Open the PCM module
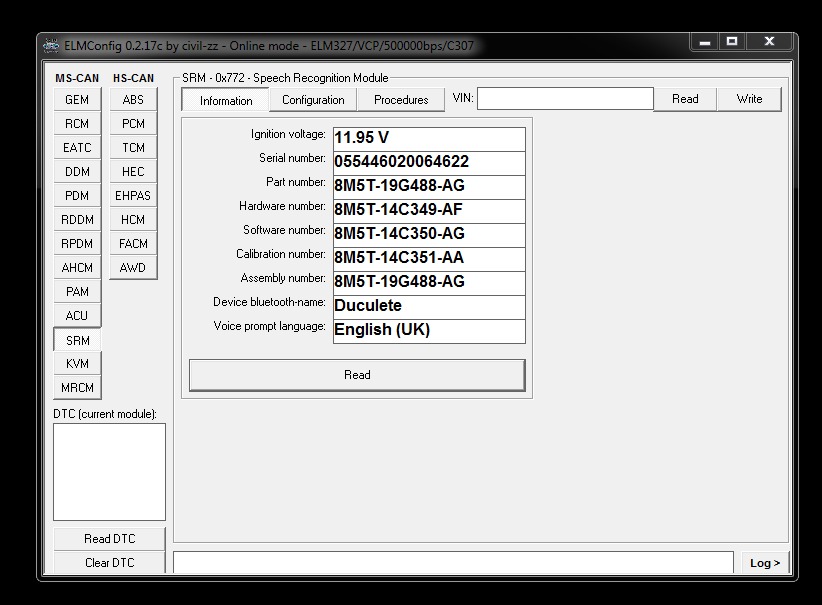Viewport: 822px width, 605px height. 133,124
